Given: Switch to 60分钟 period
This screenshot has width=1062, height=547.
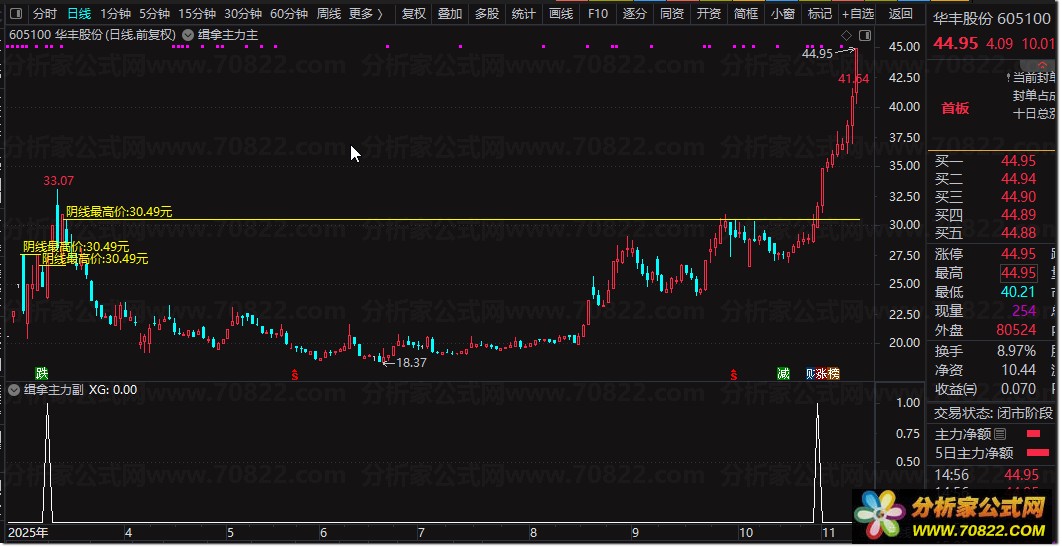Looking at the screenshot, I should [x=289, y=14].
